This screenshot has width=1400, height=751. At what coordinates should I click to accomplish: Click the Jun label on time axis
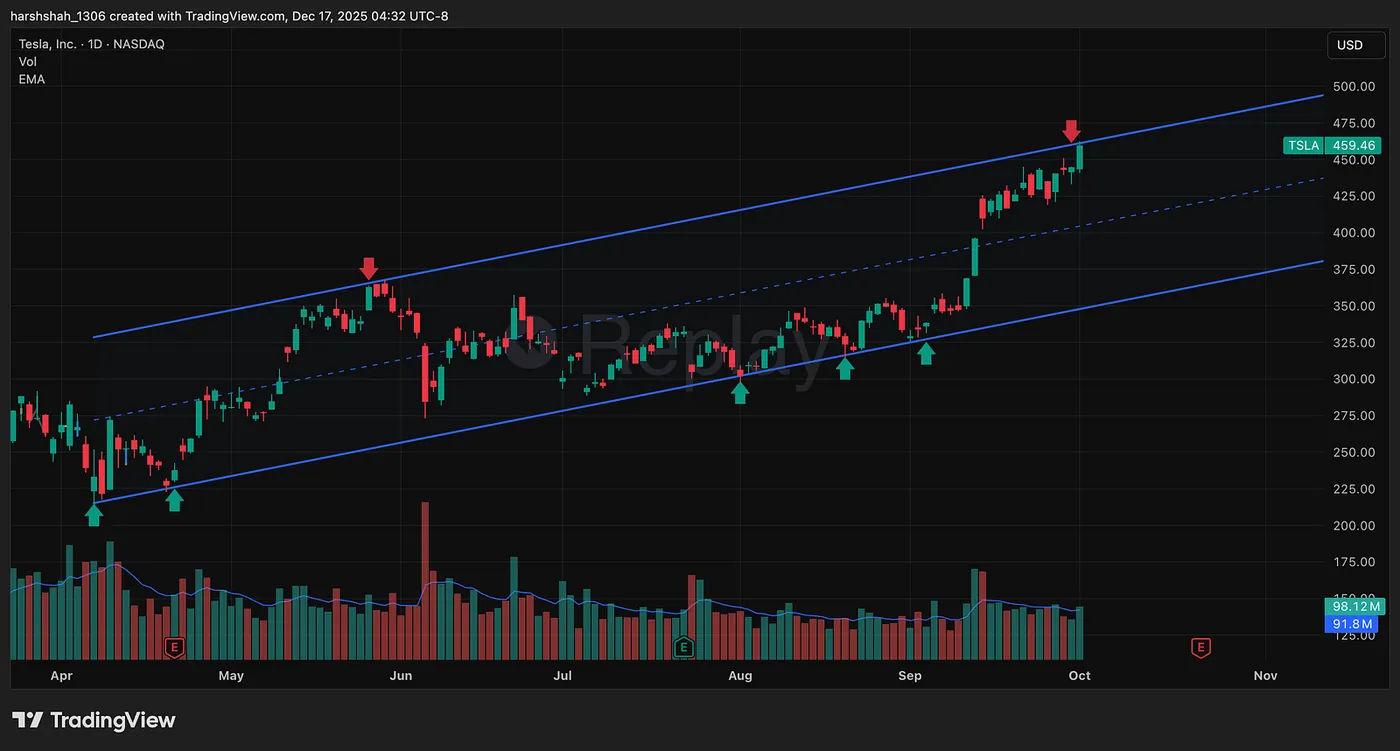[x=401, y=676]
